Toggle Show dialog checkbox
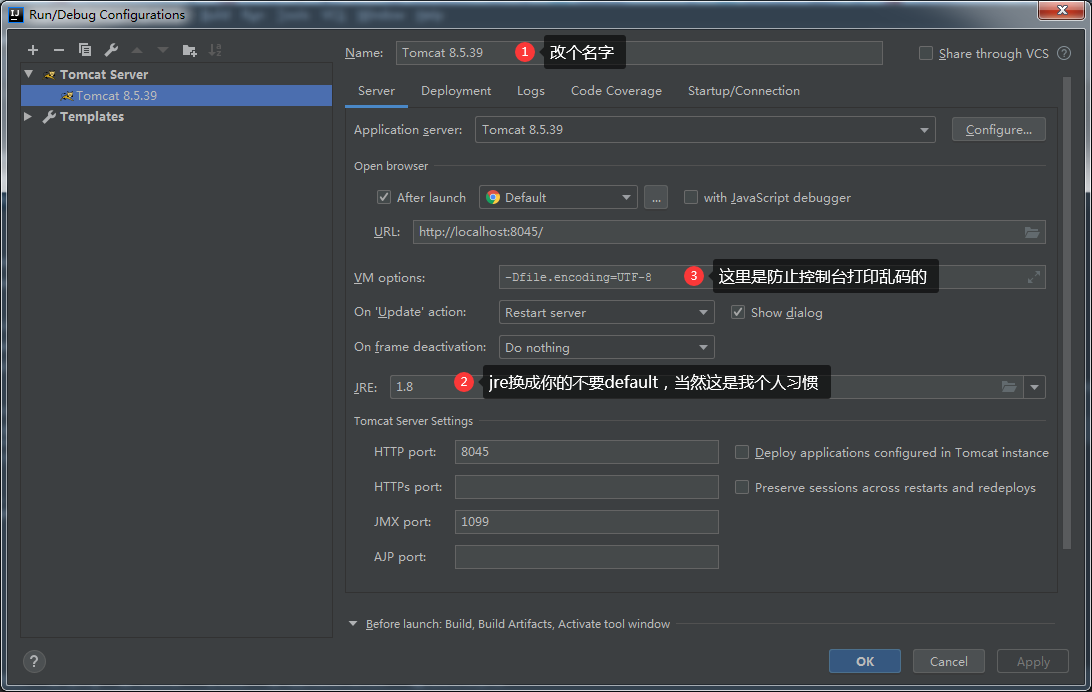Image resolution: width=1092 pixels, height=692 pixels. coord(738,312)
